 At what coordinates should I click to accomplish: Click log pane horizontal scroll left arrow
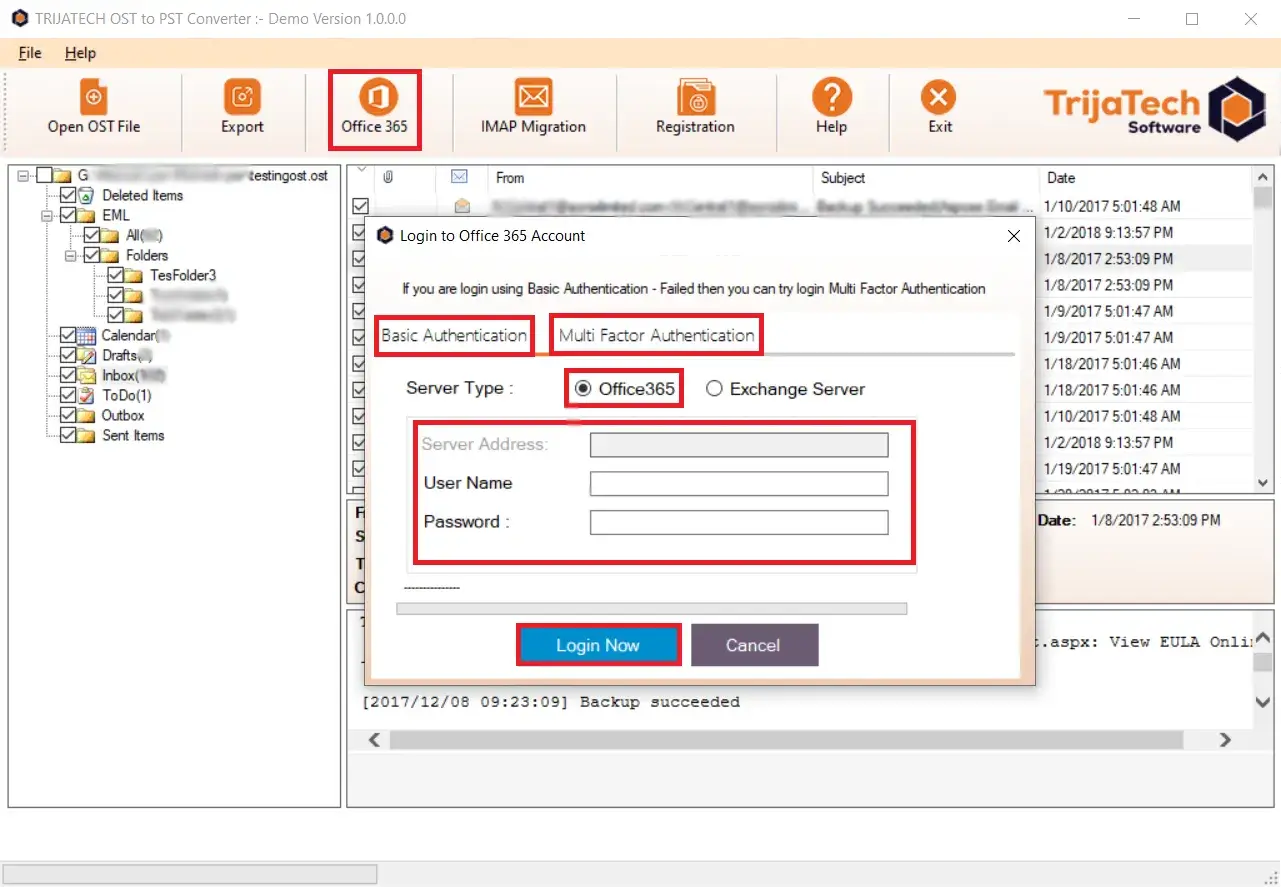374,740
